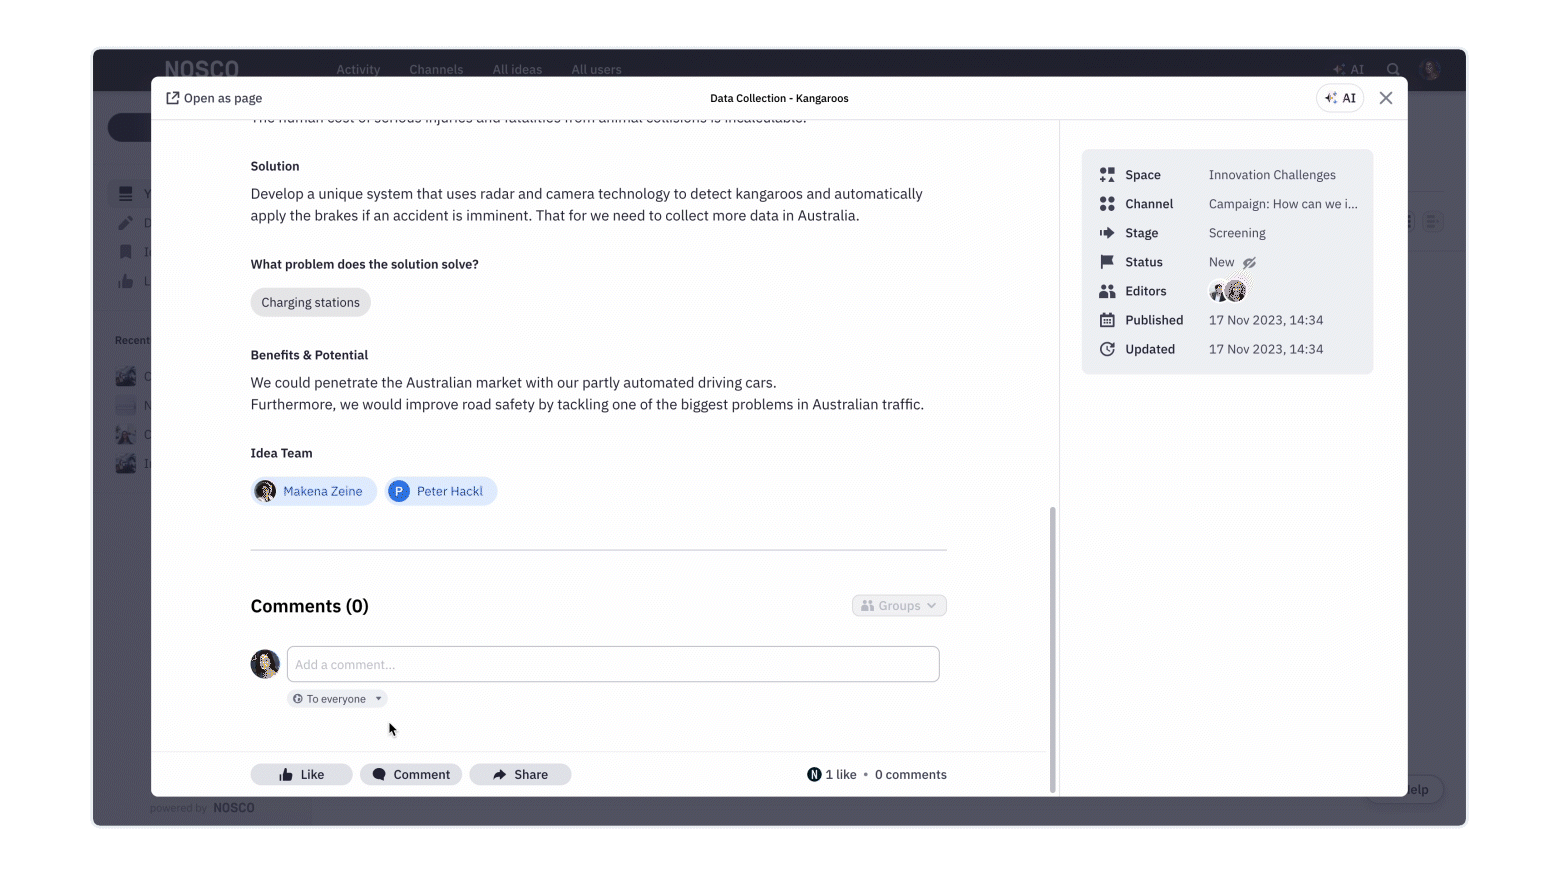1555x875 pixels.
Task: Open Peter Hackl's profile chip
Action: (x=441, y=491)
